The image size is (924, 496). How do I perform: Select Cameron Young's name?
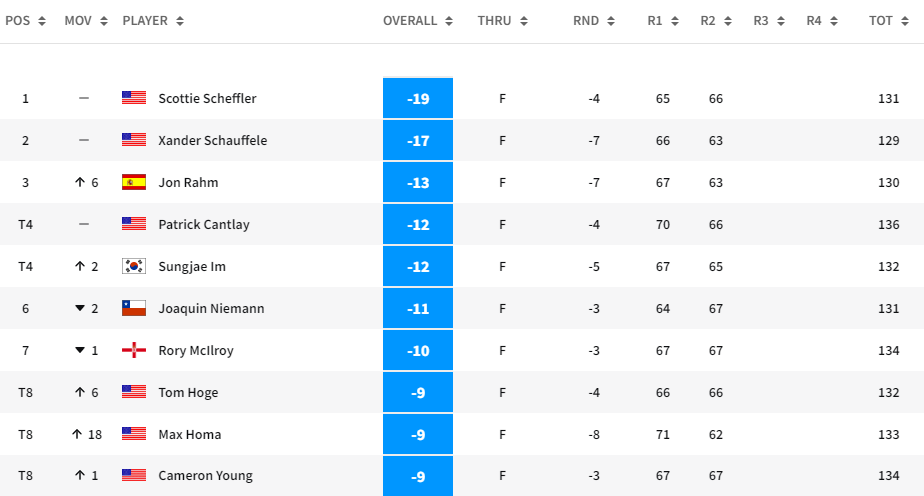tap(205, 476)
